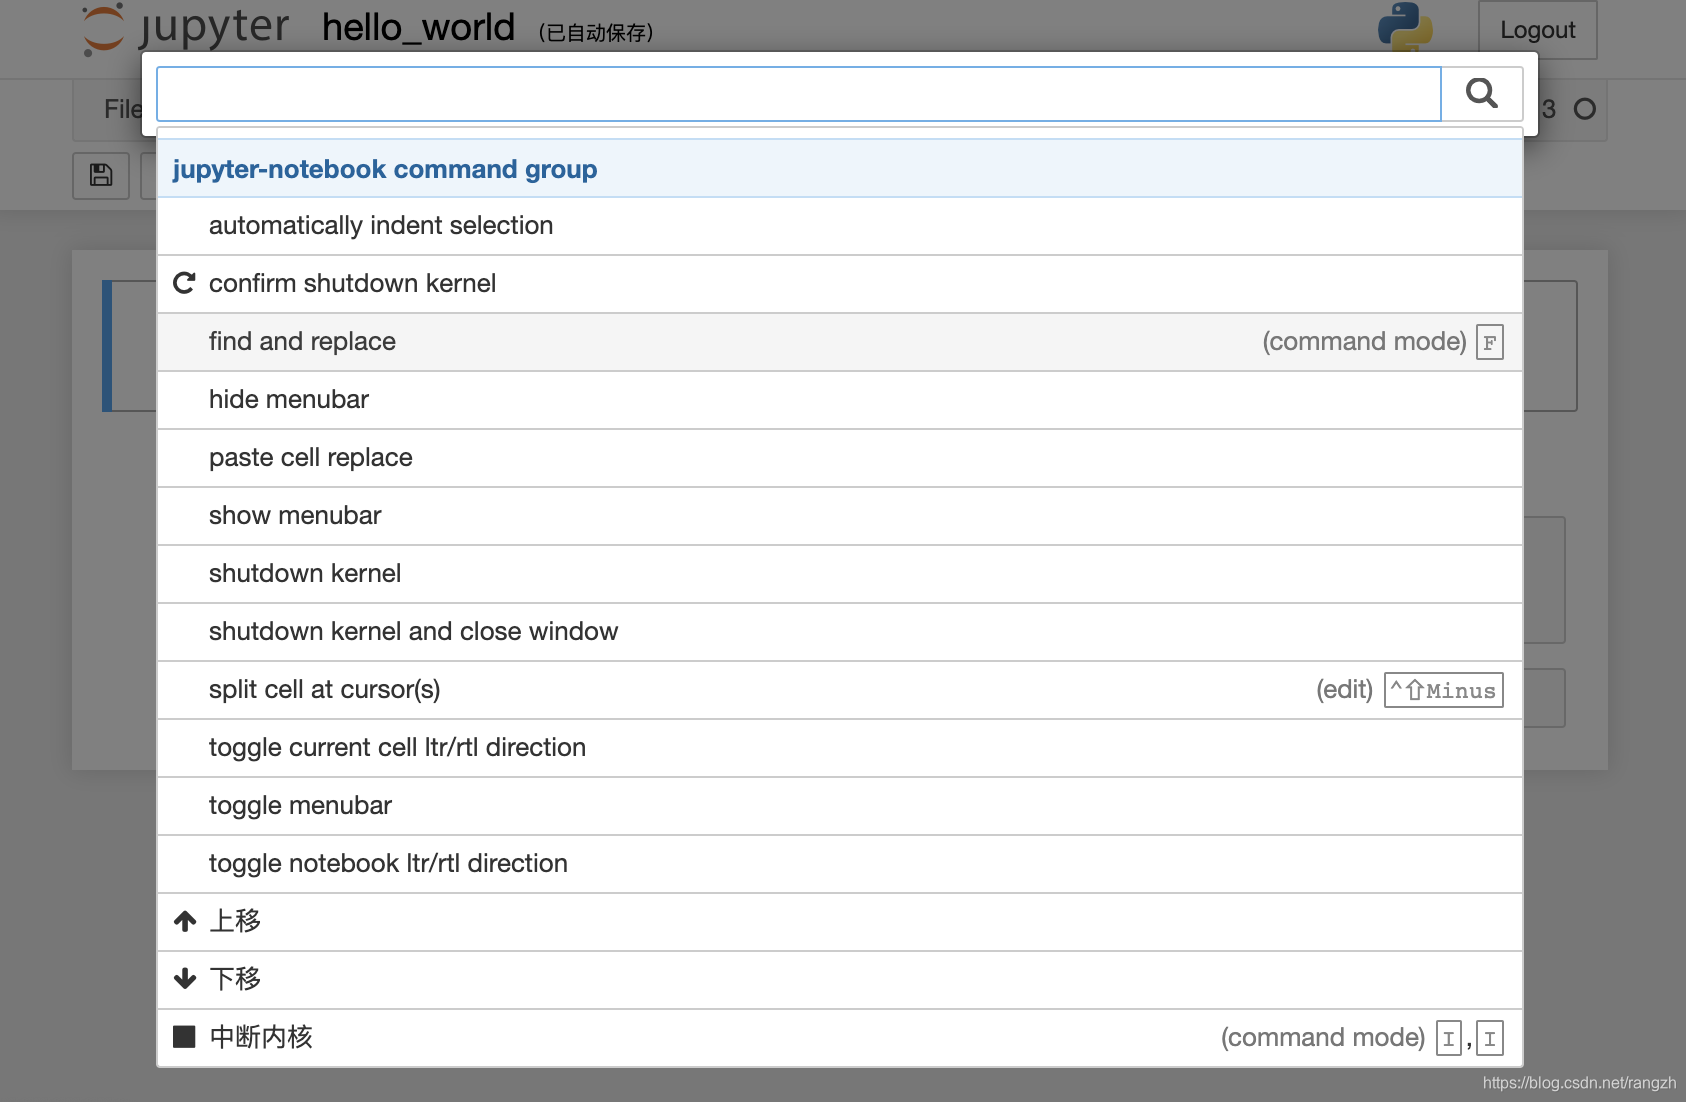The image size is (1686, 1102).
Task: Select 'split cell at cursor(s)' command
Action: click(x=840, y=690)
